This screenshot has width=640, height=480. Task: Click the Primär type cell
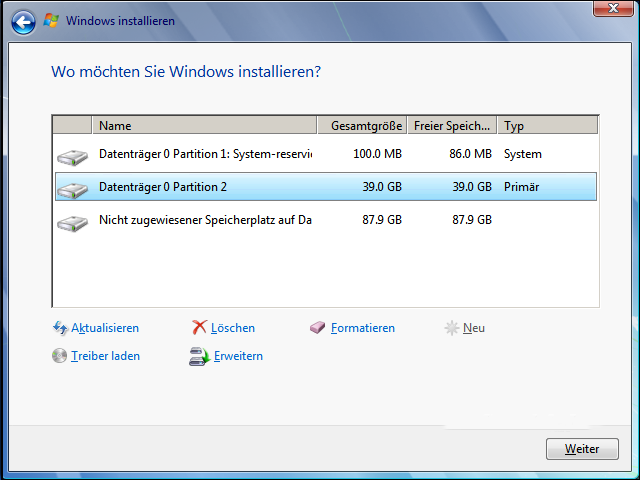pyautogui.click(x=521, y=187)
